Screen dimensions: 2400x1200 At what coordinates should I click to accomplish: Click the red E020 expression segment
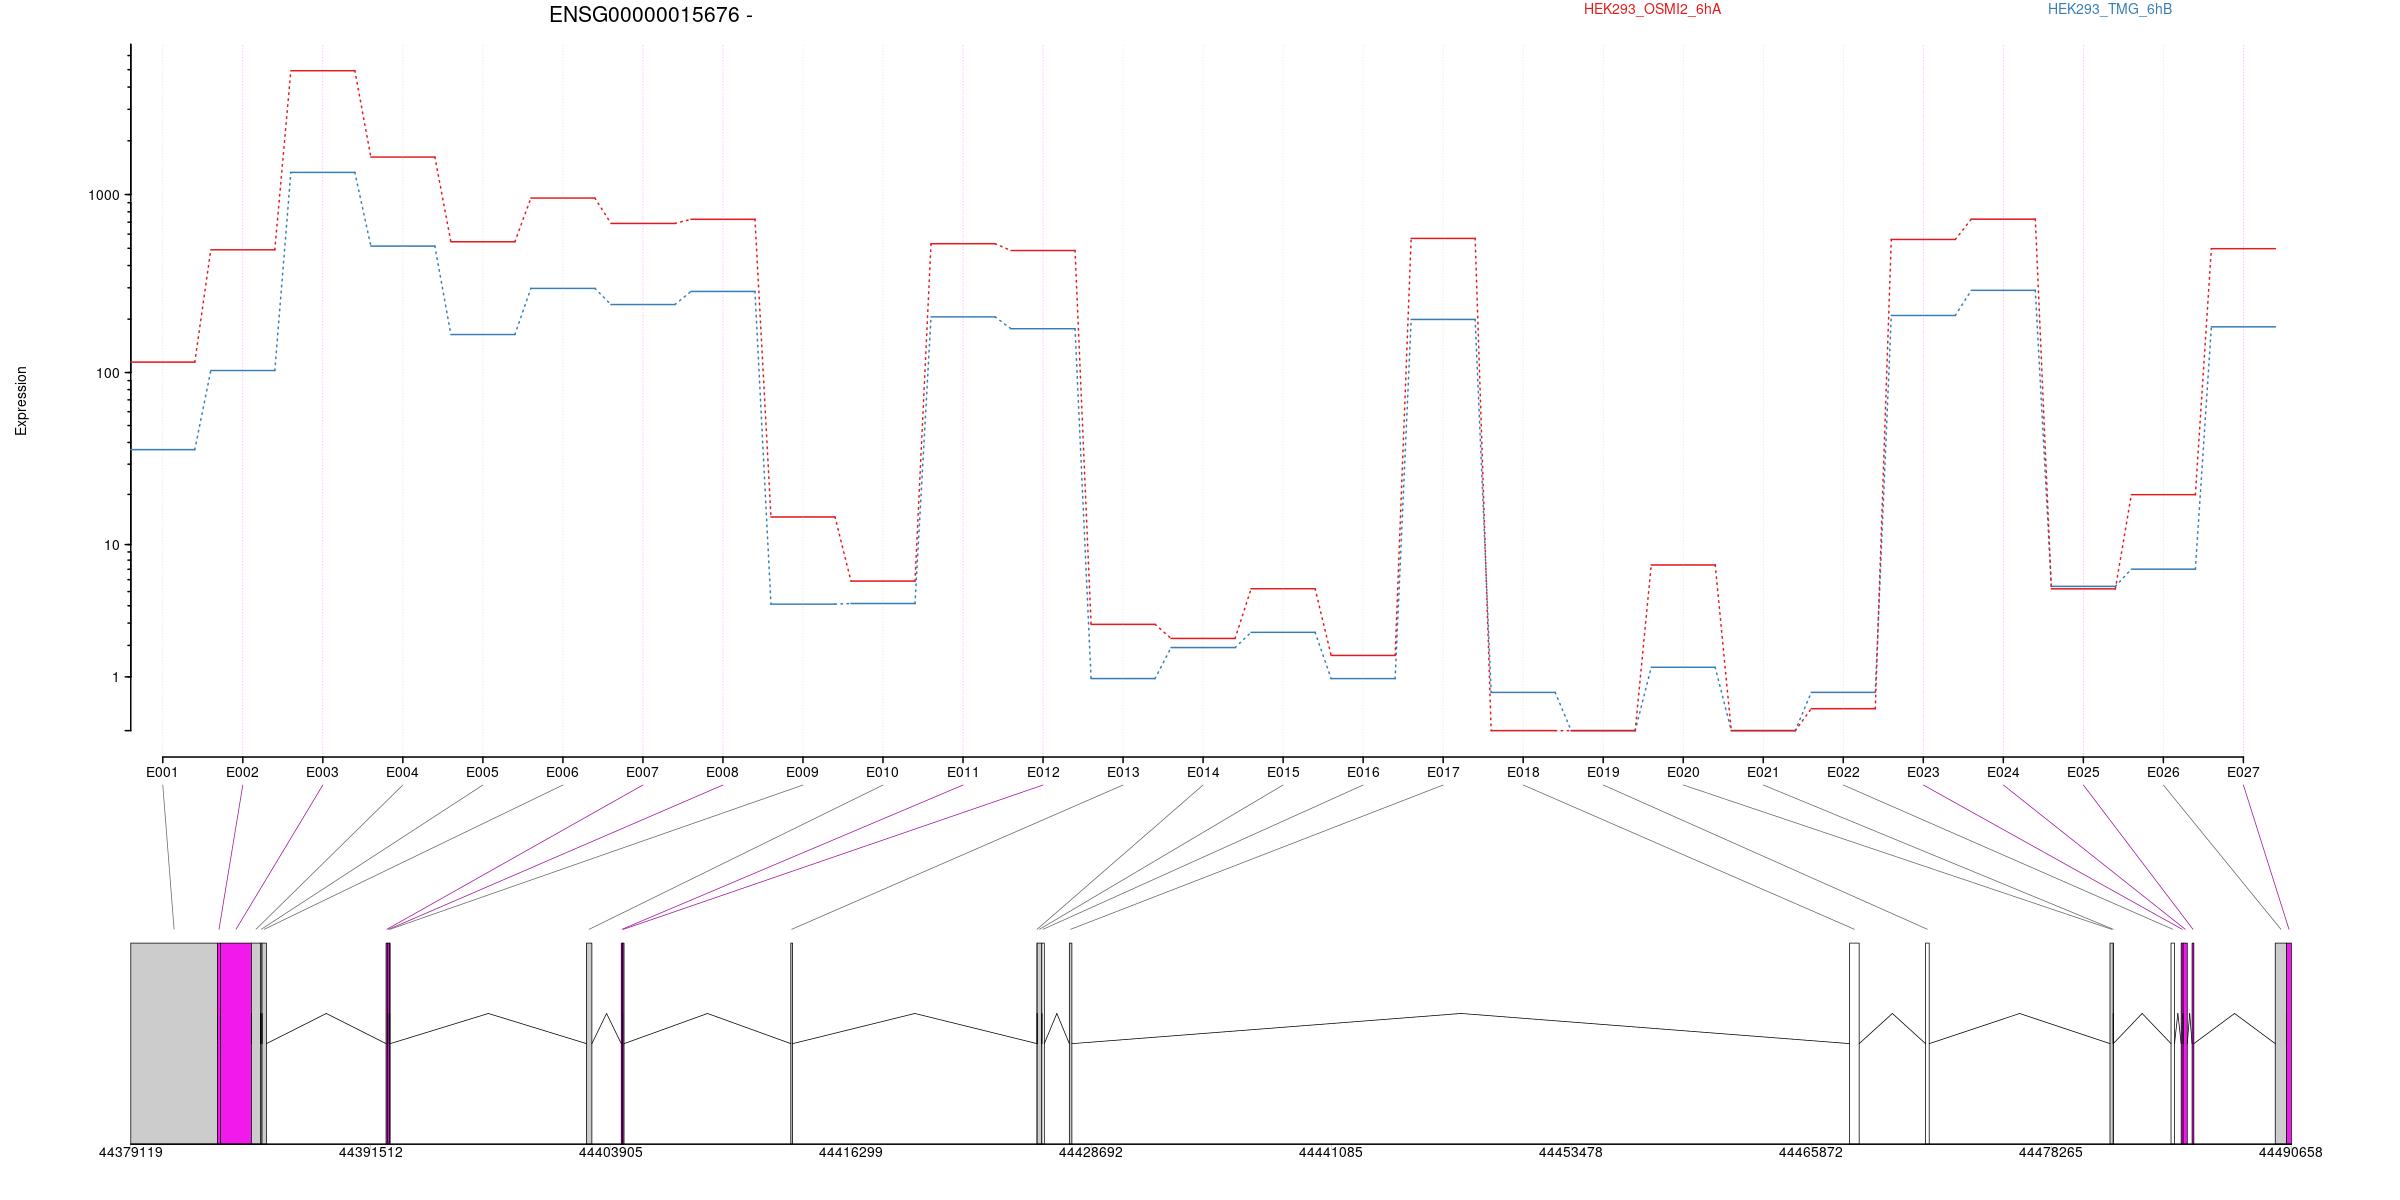point(1683,565)
